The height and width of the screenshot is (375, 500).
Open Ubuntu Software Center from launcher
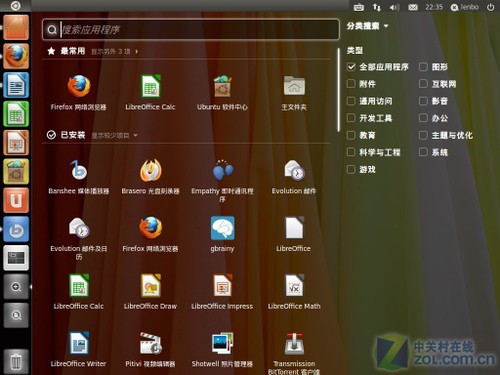16,171
